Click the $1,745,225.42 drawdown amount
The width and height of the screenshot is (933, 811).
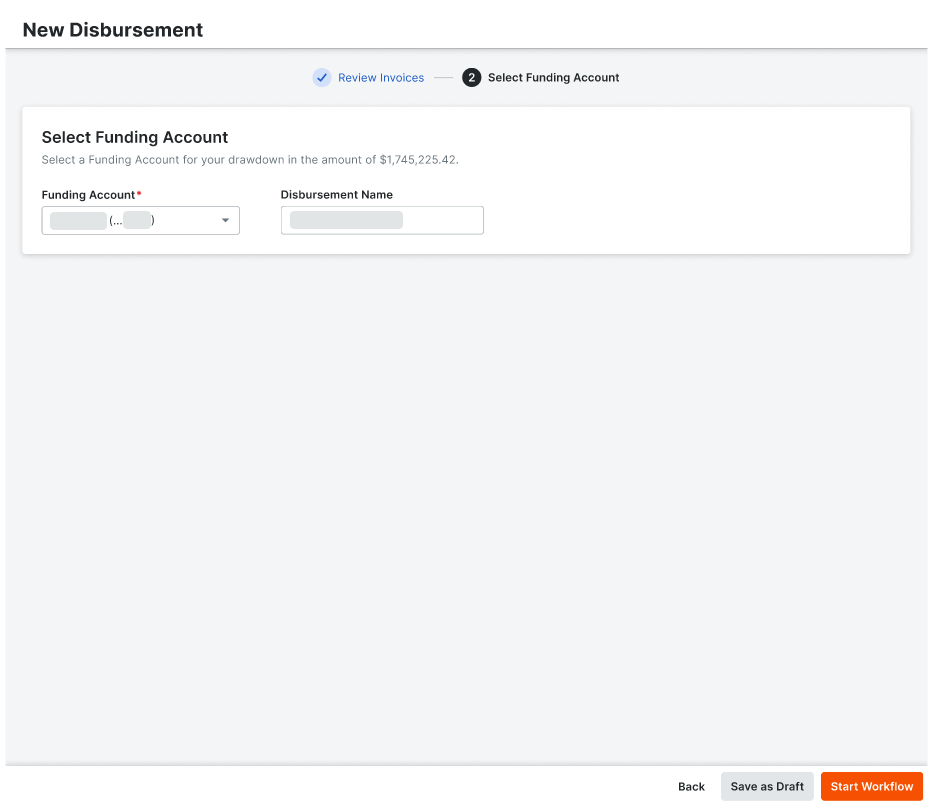[x=419, y=160]
